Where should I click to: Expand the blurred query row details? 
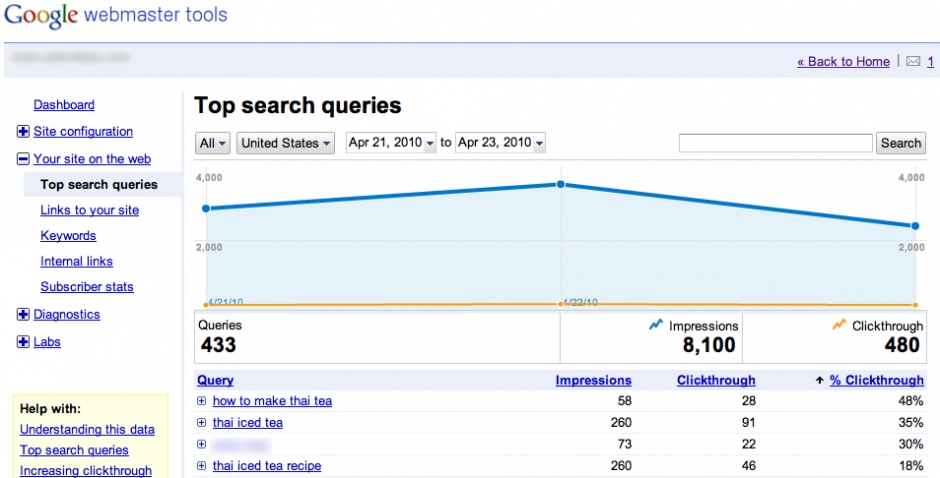point(201,444)
